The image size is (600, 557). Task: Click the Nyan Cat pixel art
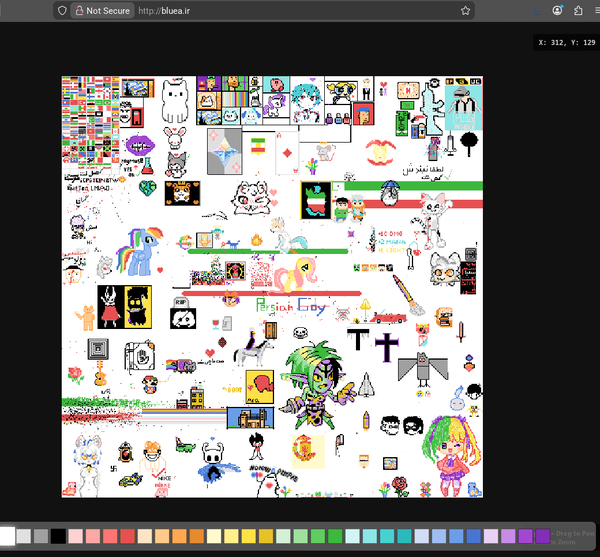(x=181, y=365)
